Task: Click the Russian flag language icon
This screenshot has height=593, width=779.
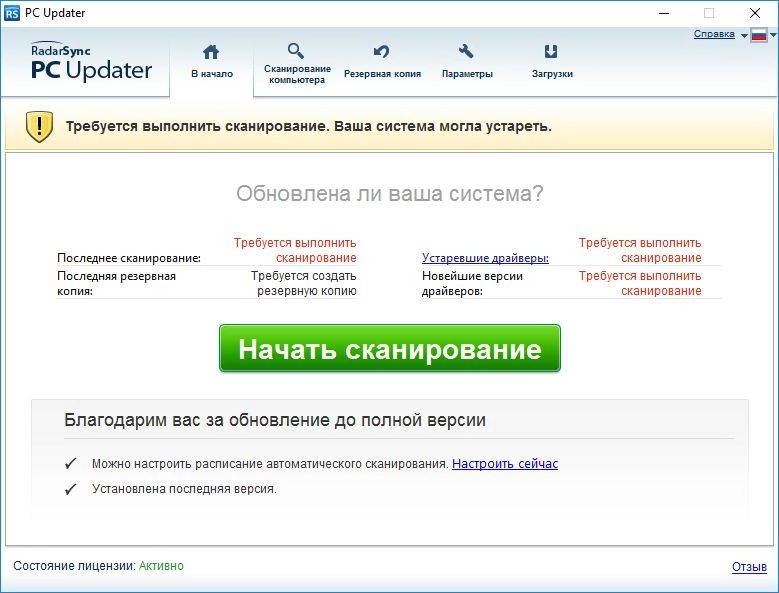Action: (759, 35)
